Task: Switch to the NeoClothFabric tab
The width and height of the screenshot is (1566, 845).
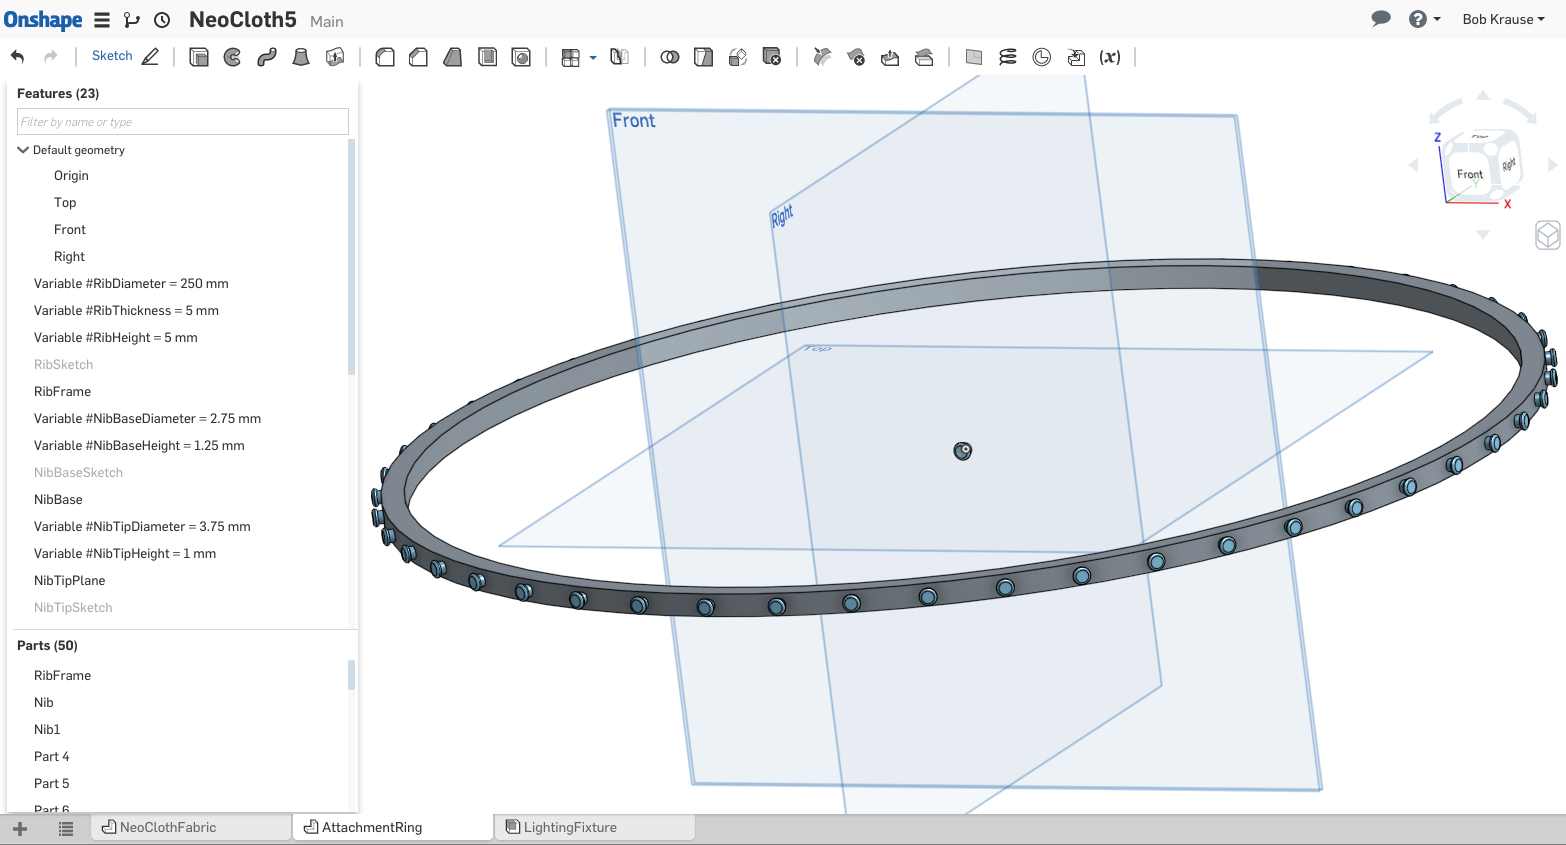Action: [x=169, y=827]
